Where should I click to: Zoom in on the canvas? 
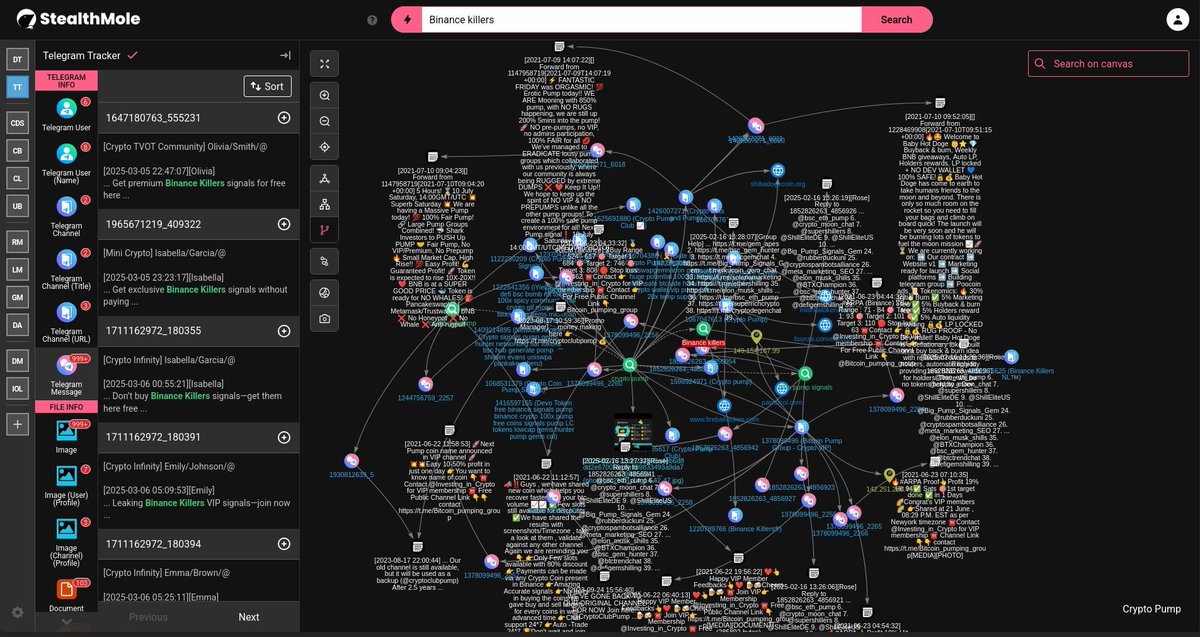[325, 95]
